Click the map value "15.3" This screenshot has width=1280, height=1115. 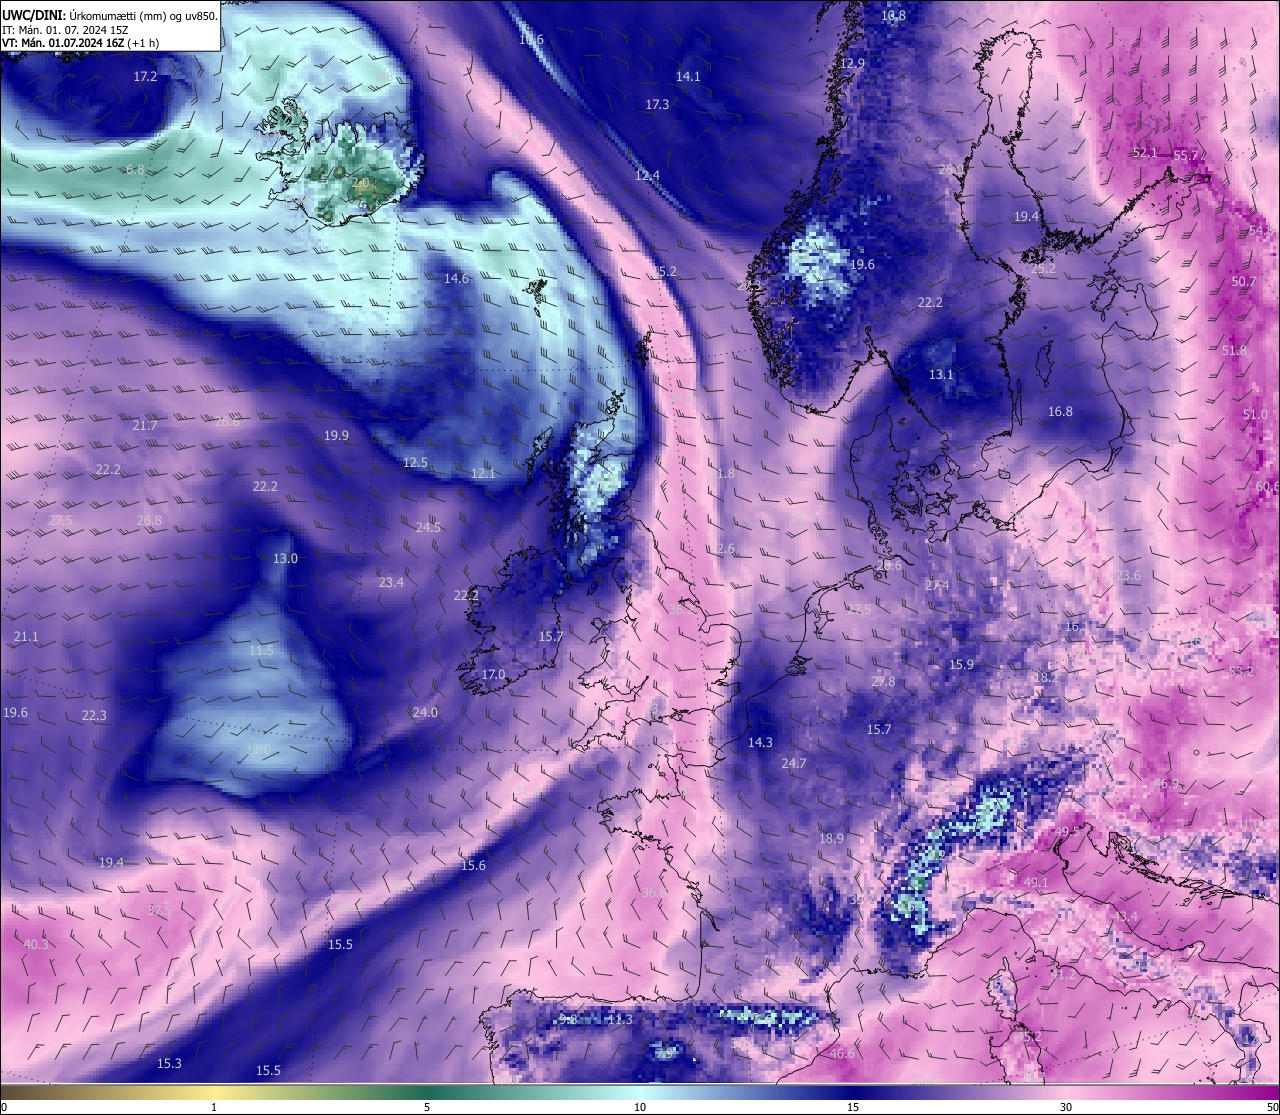tap(169, 1064)
